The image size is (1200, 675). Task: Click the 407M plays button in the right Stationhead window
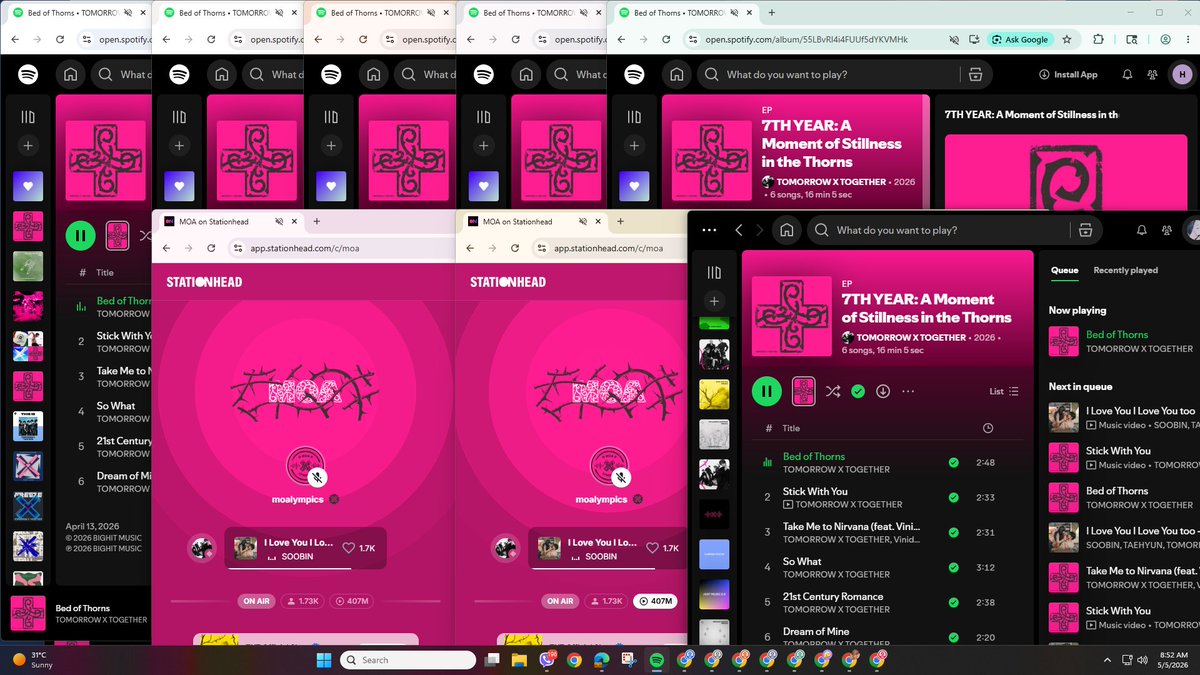click(654, 601)
